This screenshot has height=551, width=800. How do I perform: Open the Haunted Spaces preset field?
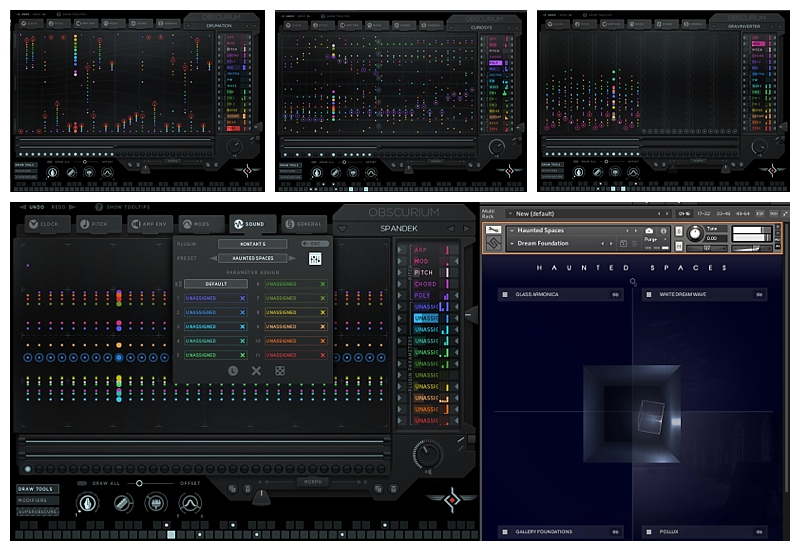[x=253, y=258]
